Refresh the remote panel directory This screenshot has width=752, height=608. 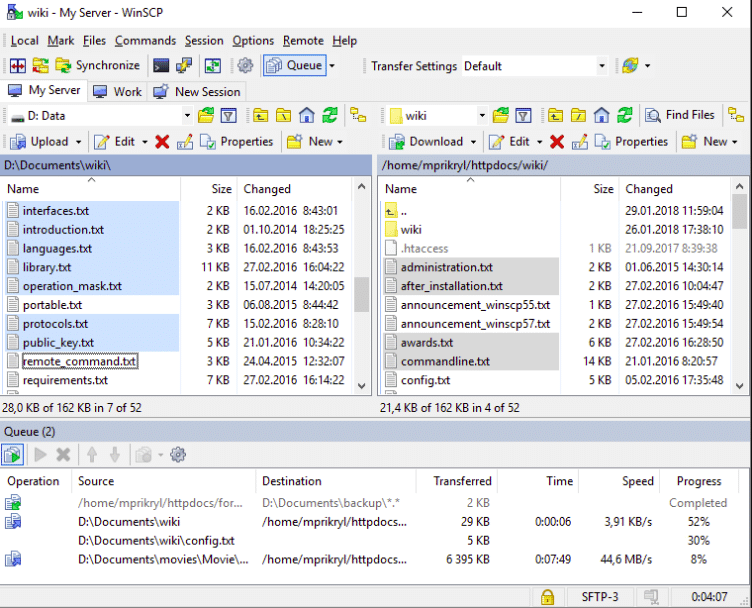[624, 116]
